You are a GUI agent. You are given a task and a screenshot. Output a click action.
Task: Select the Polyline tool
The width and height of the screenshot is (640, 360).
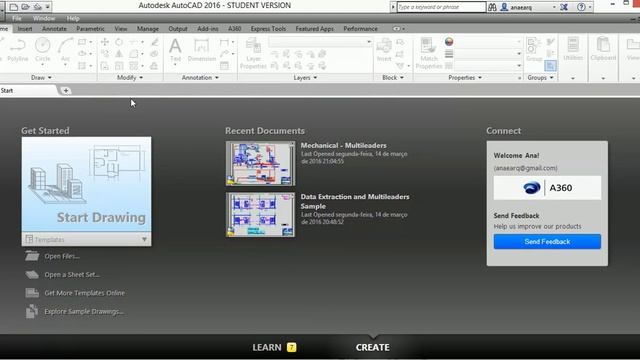[18, 50]
